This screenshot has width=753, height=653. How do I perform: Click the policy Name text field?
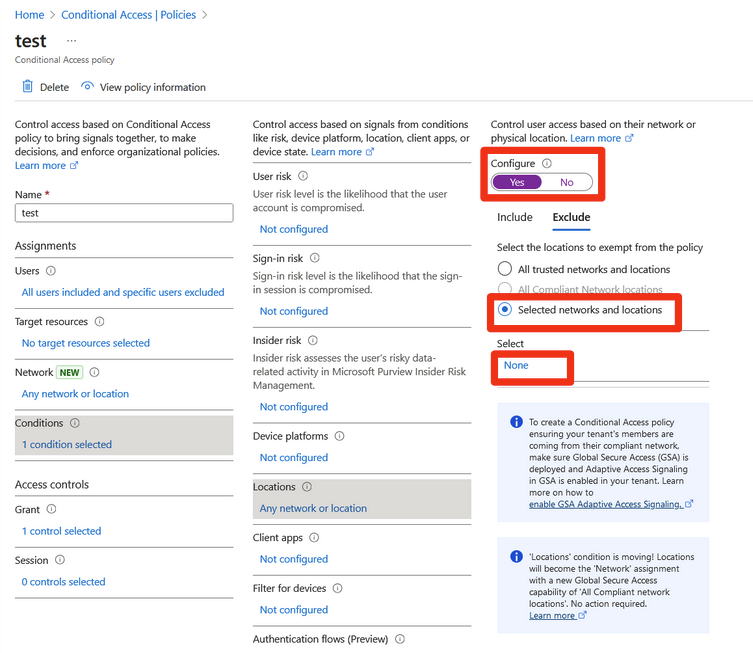[x=124, y=213]
